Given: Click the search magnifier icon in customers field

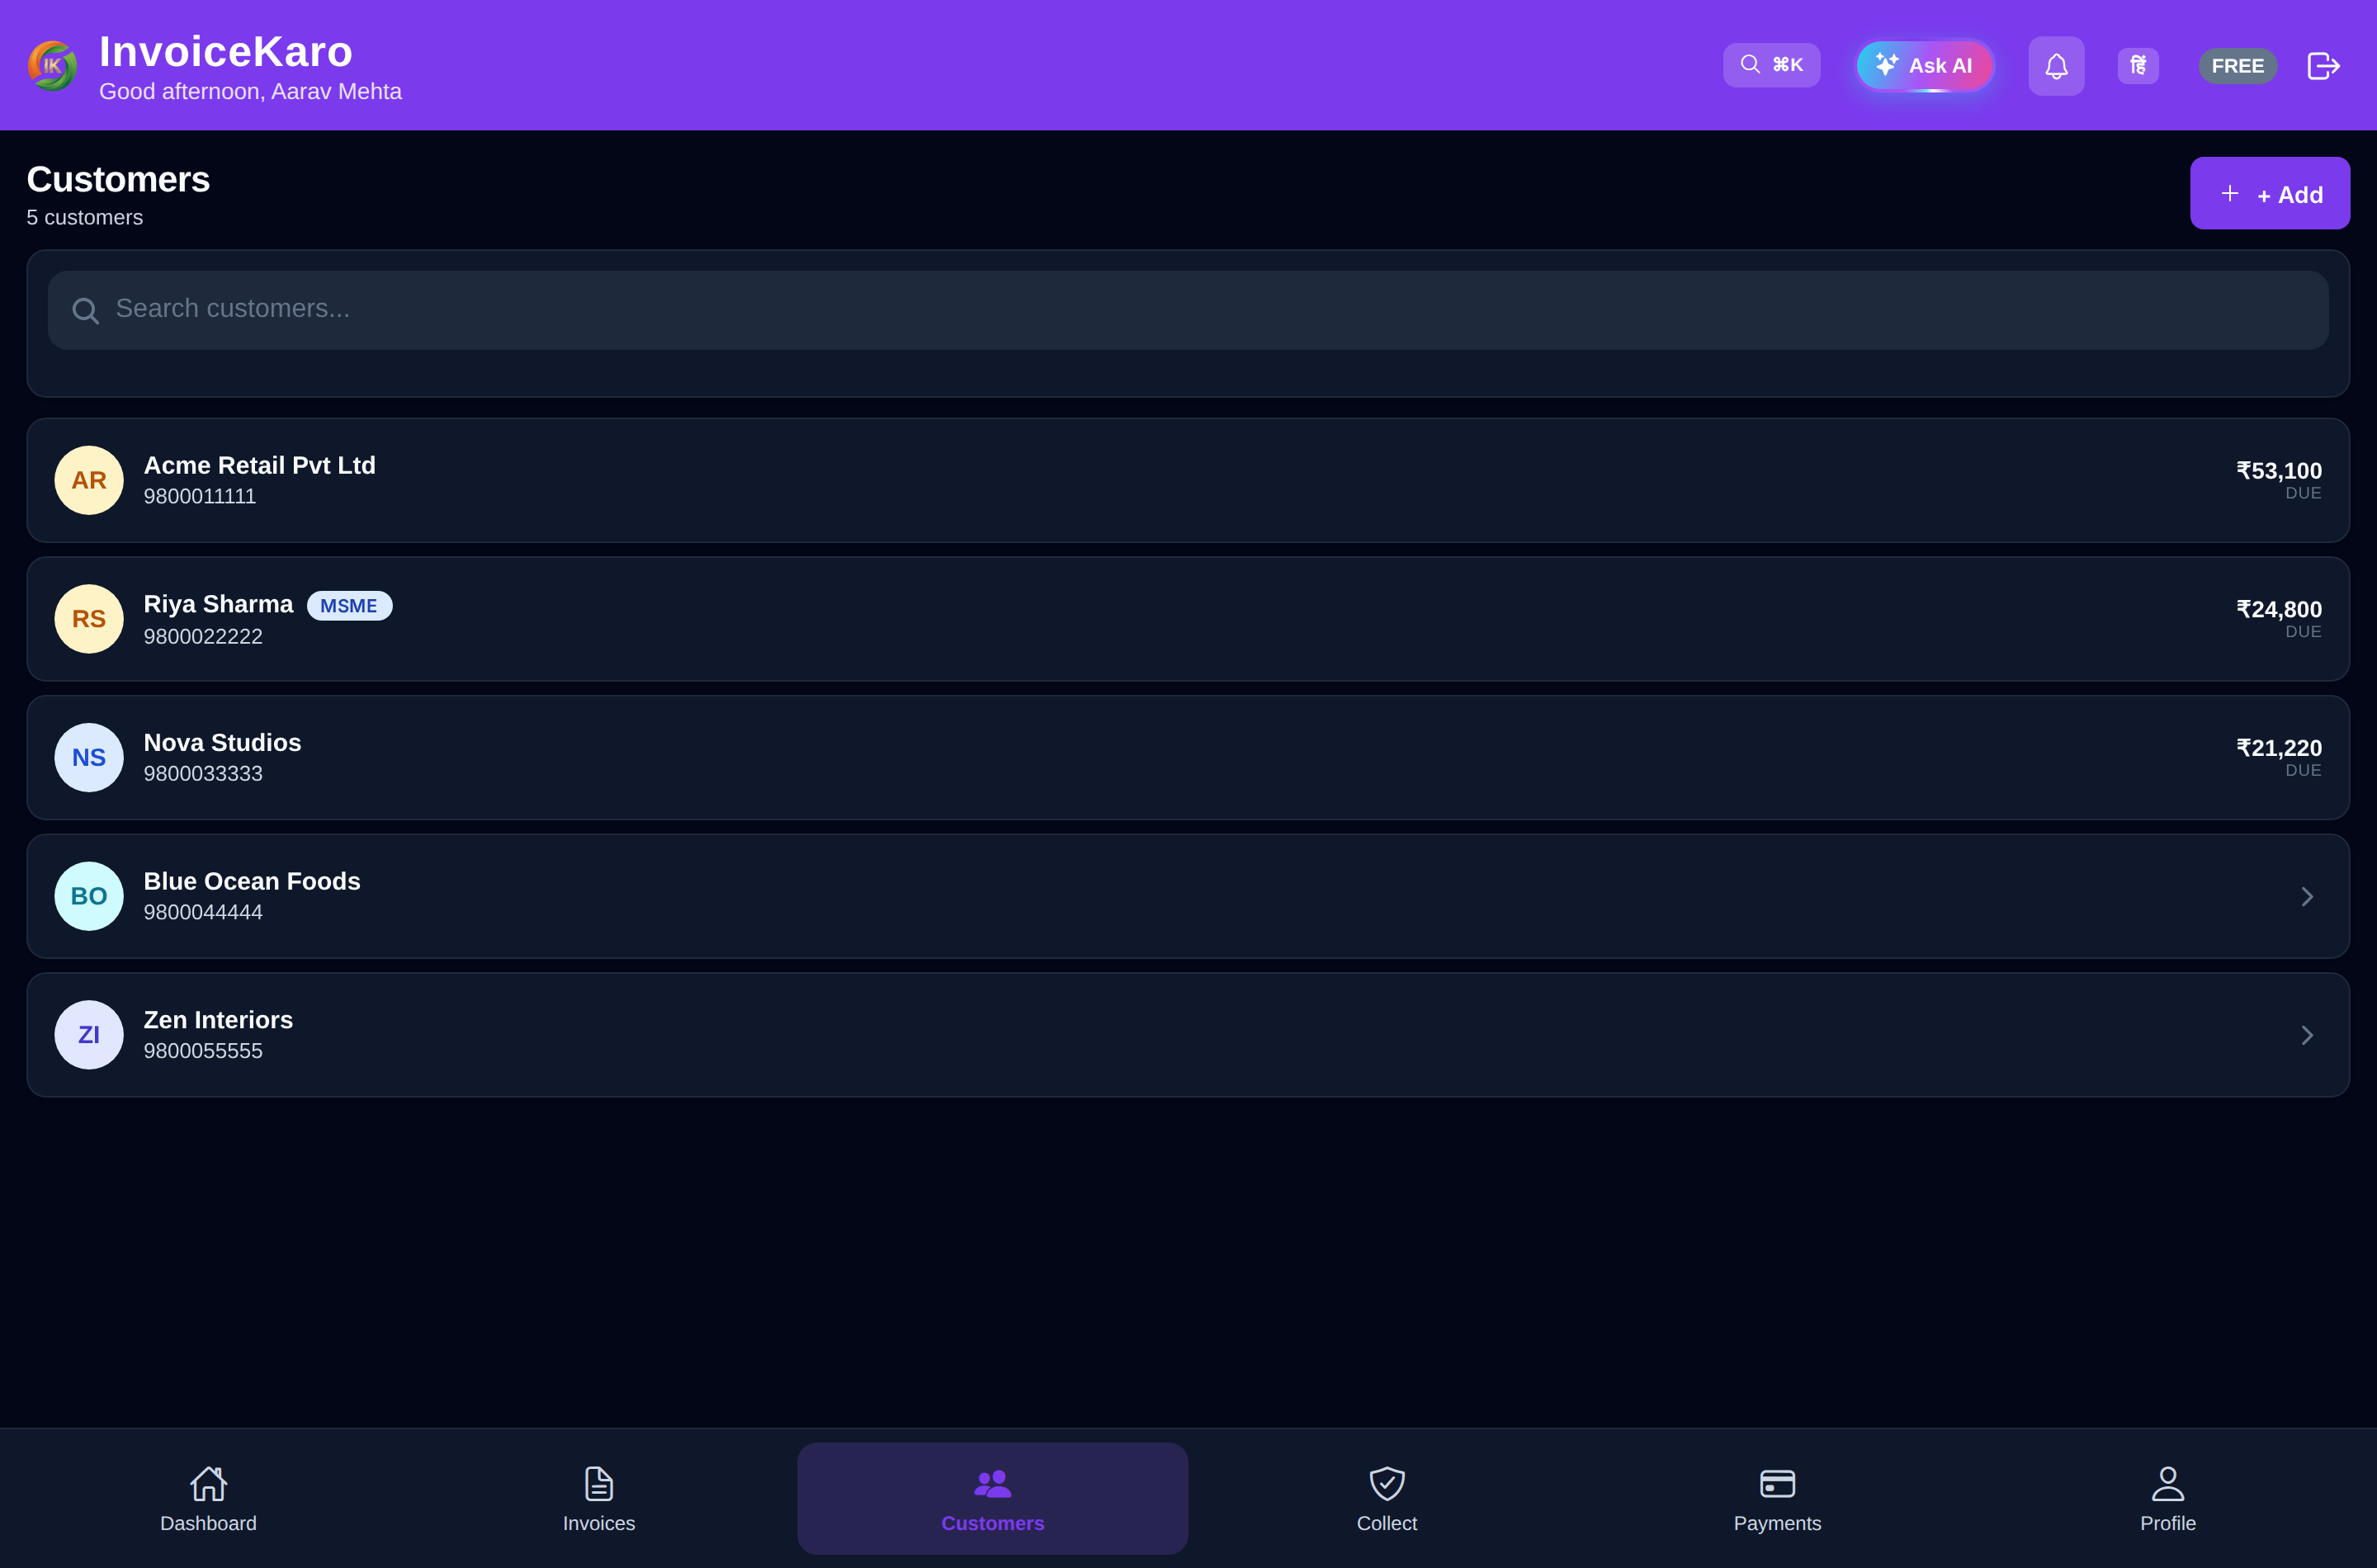Looking at the screenshot, I should [85, 311].
